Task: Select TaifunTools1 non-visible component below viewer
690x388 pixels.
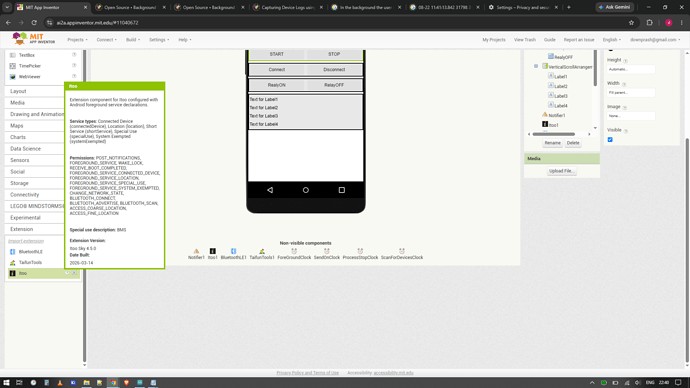Action: point(262,254)
